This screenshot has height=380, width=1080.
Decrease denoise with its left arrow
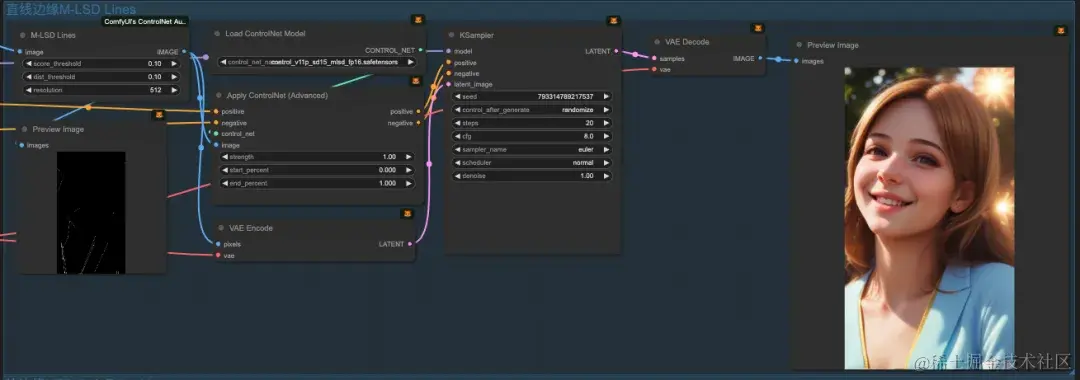coord(458,176)
